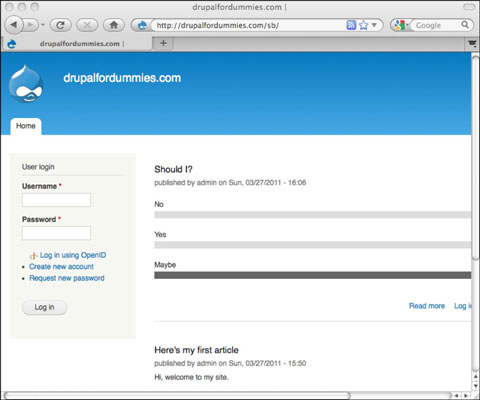
Task: Click the horizontal scroll right arrow
Action: [466, 396]
